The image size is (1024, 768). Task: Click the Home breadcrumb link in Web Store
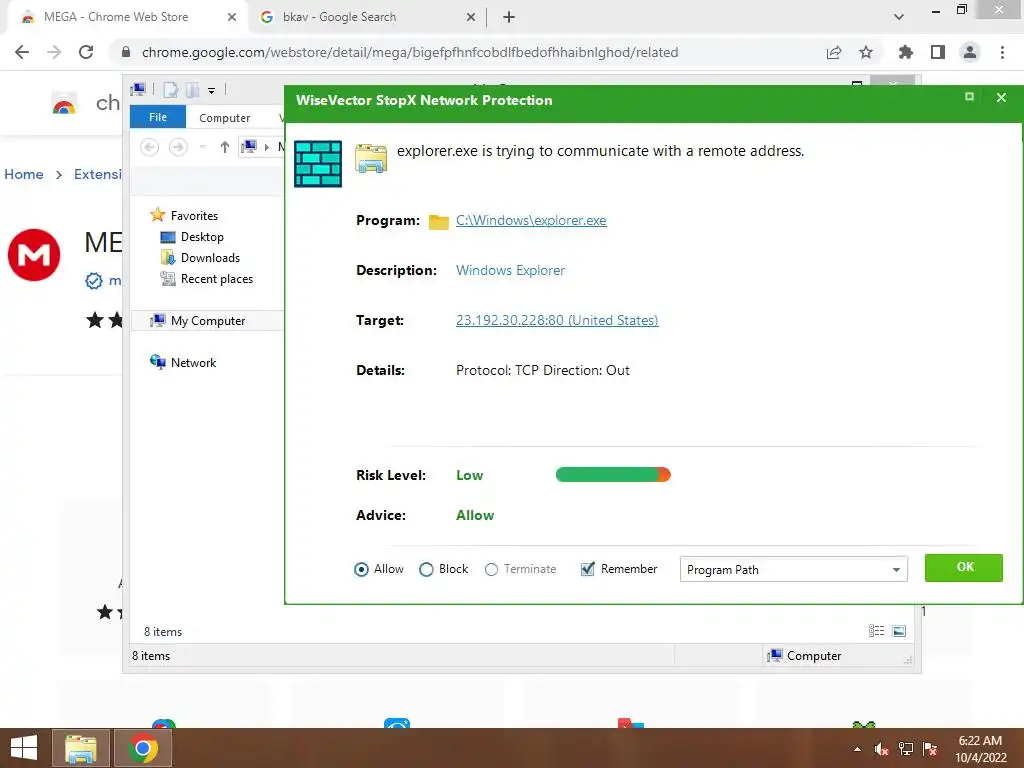(x=24, y=174)
